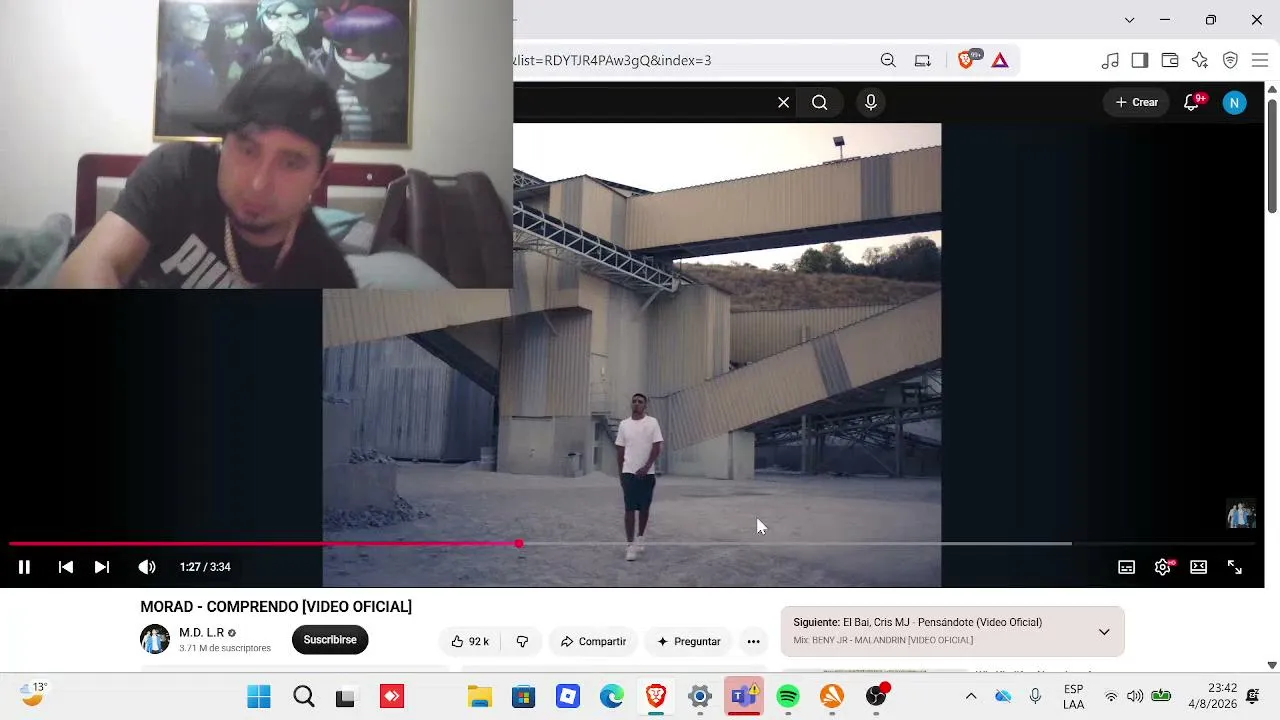Toggle subtitles on the video

1126,567
